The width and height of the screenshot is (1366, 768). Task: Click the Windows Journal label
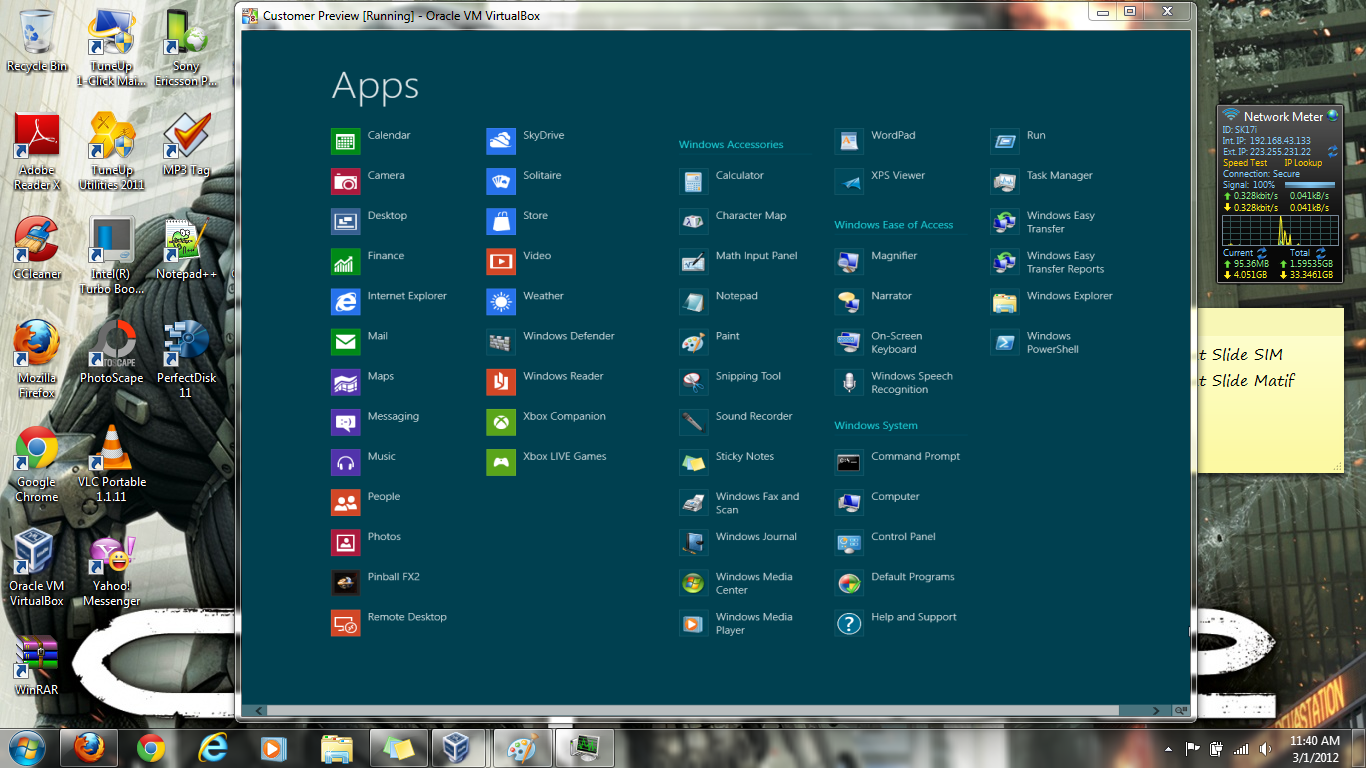757,537
